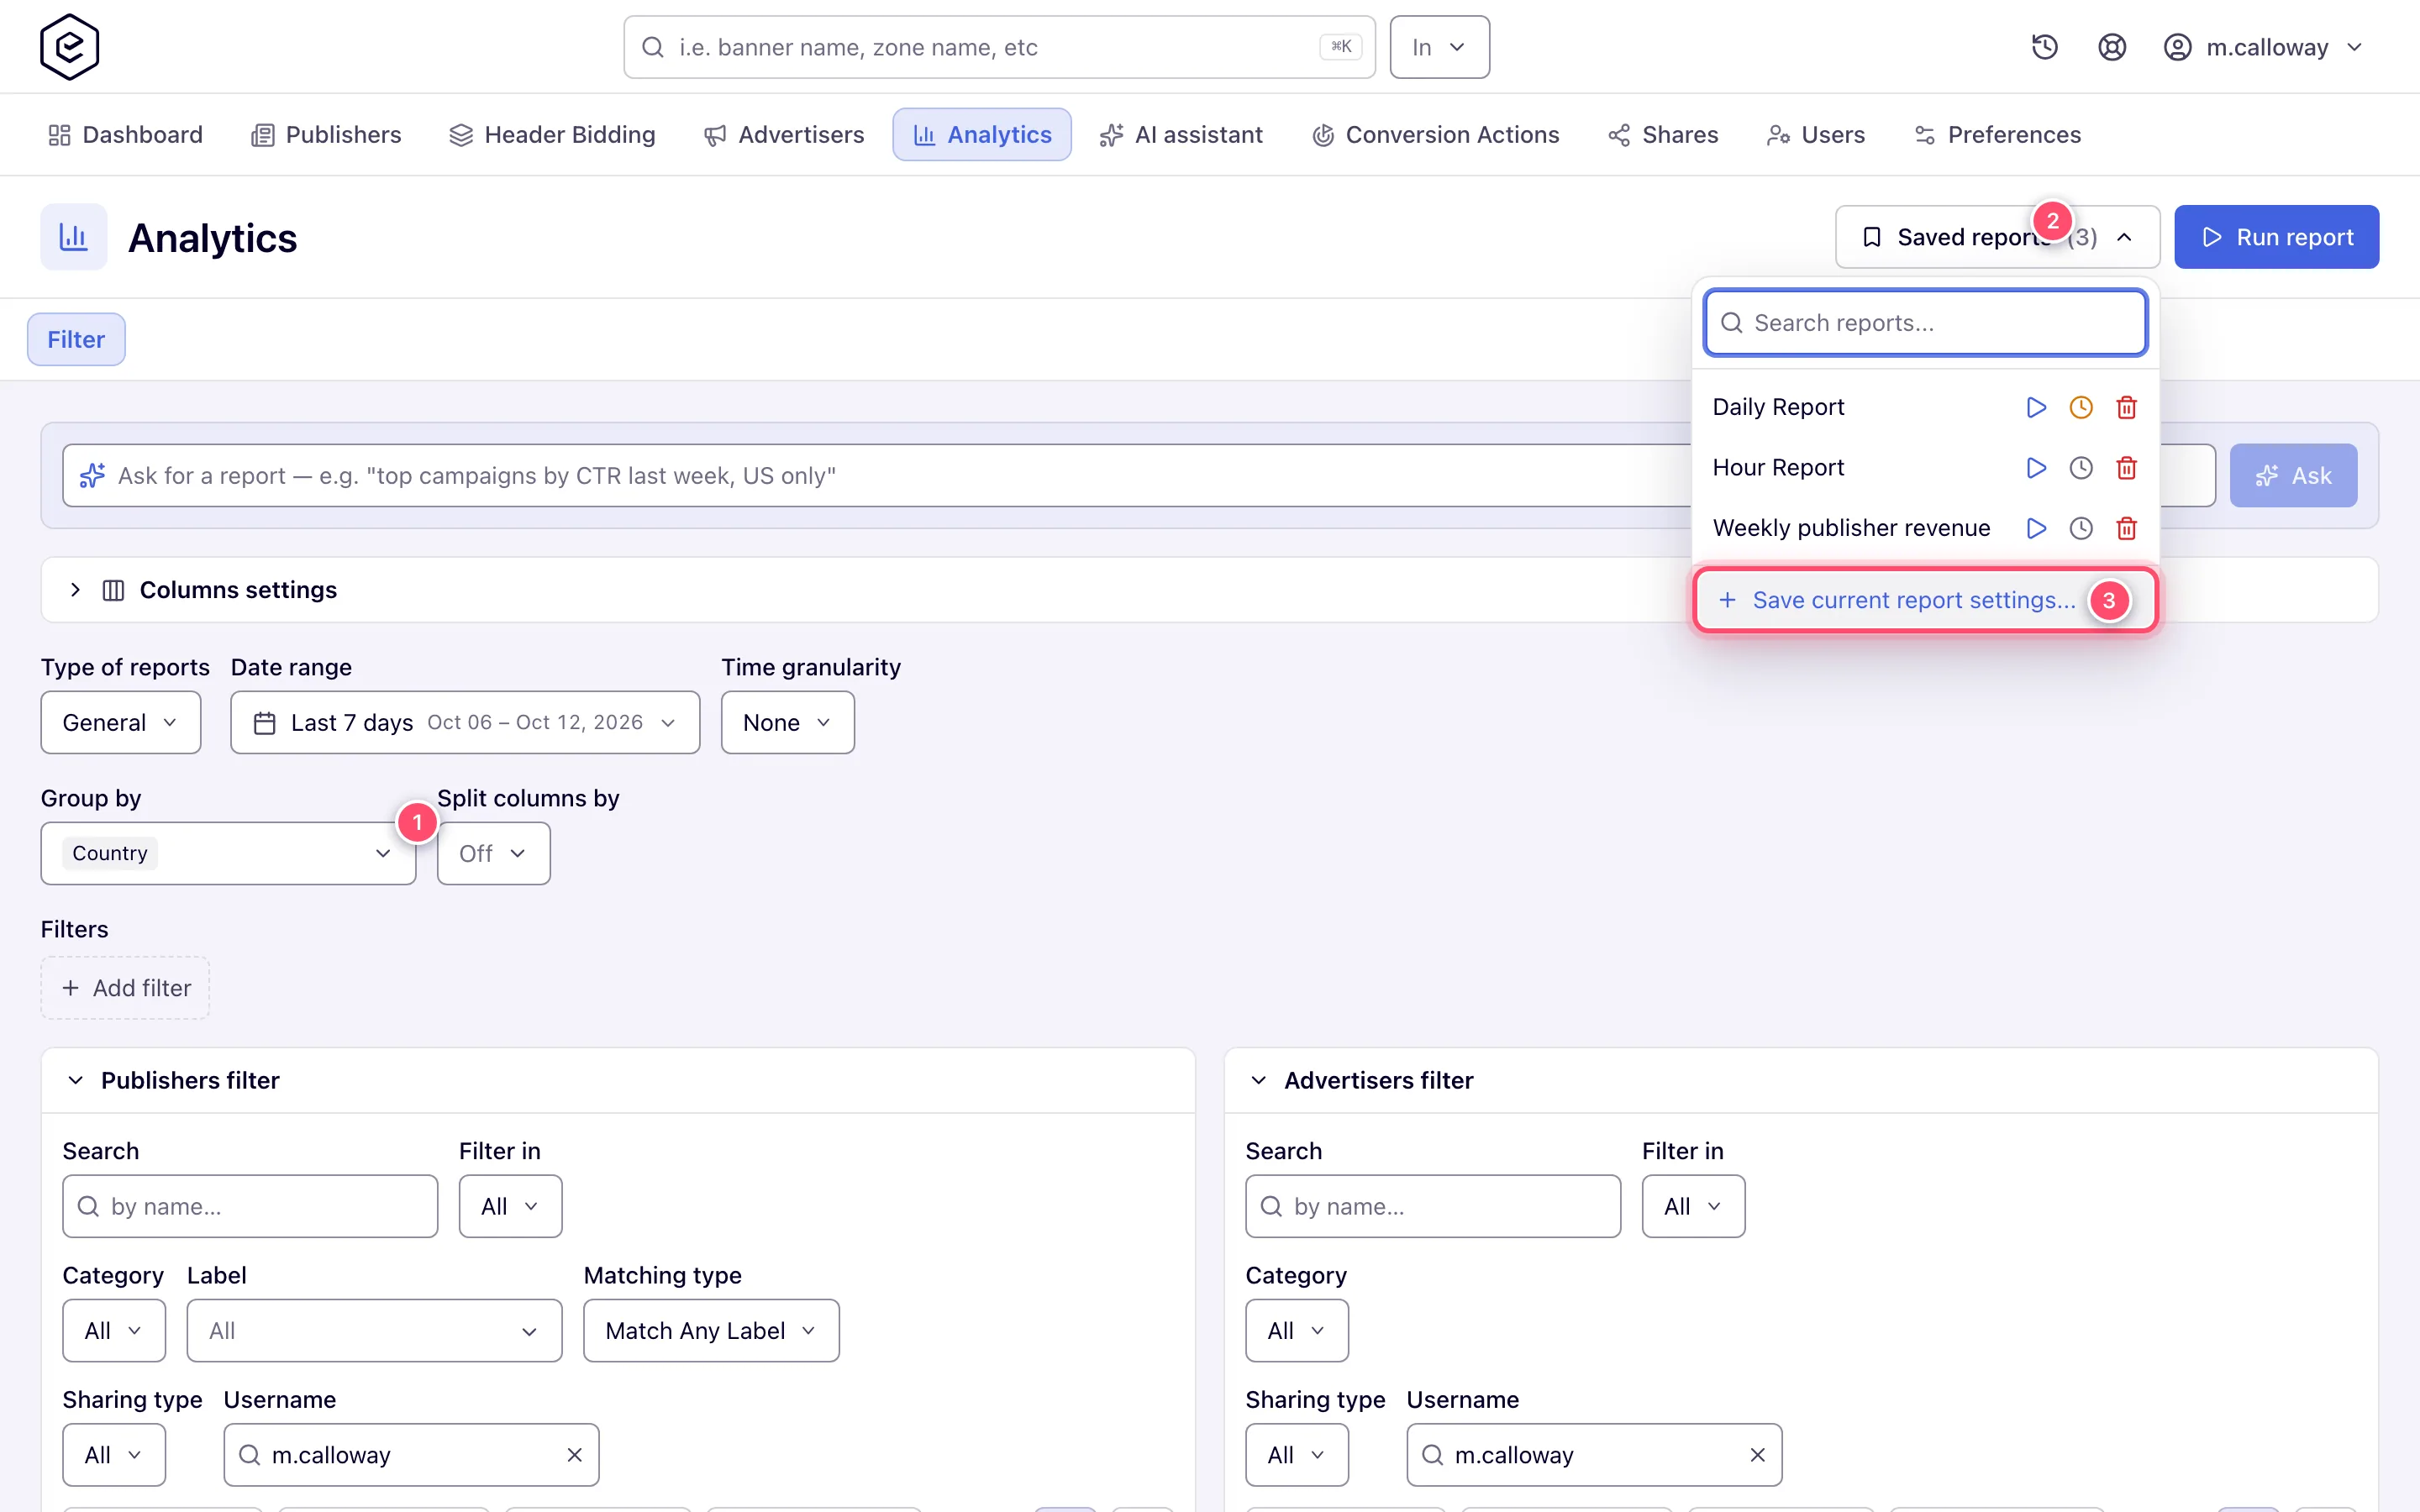2420x1512 pixels.
Task: Go to the Publishers tab
Action: point(325,134)
